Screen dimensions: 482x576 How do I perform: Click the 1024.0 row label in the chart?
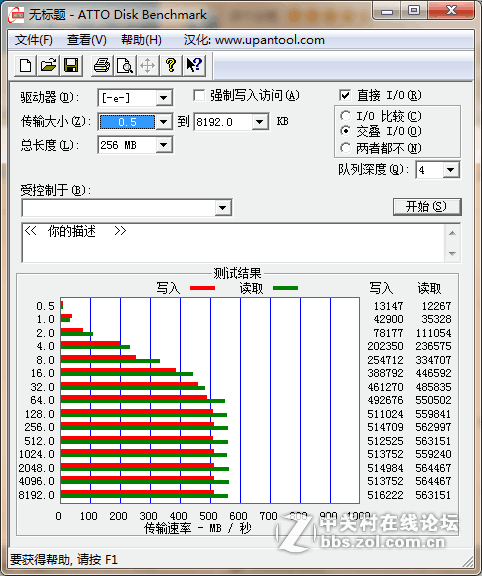37,454
